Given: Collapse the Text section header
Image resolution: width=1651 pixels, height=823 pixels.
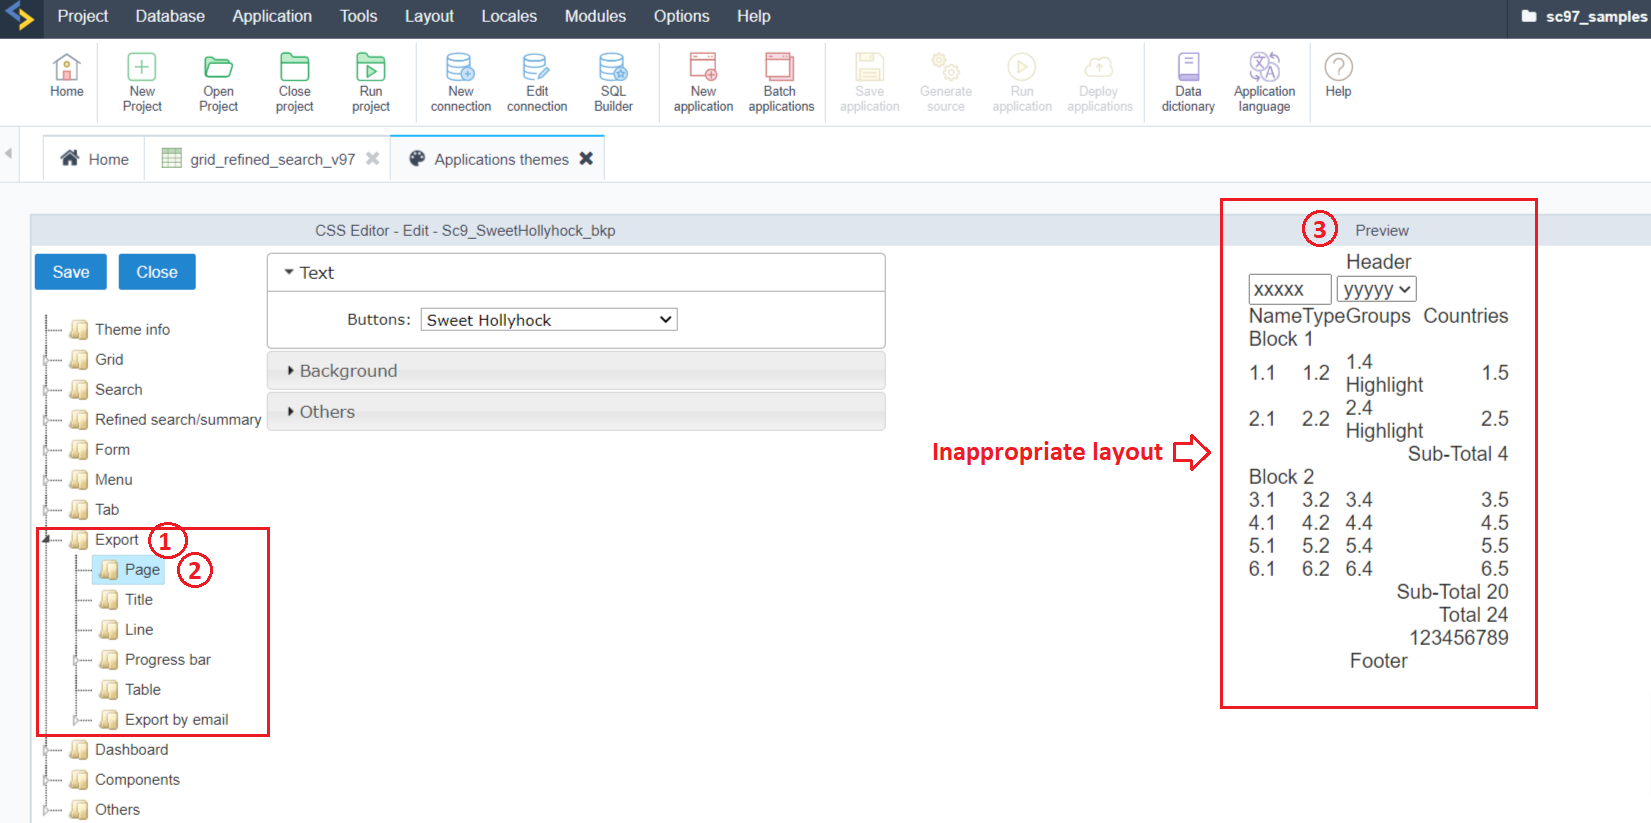Looking at the screenshot, I should click(576, 273).
